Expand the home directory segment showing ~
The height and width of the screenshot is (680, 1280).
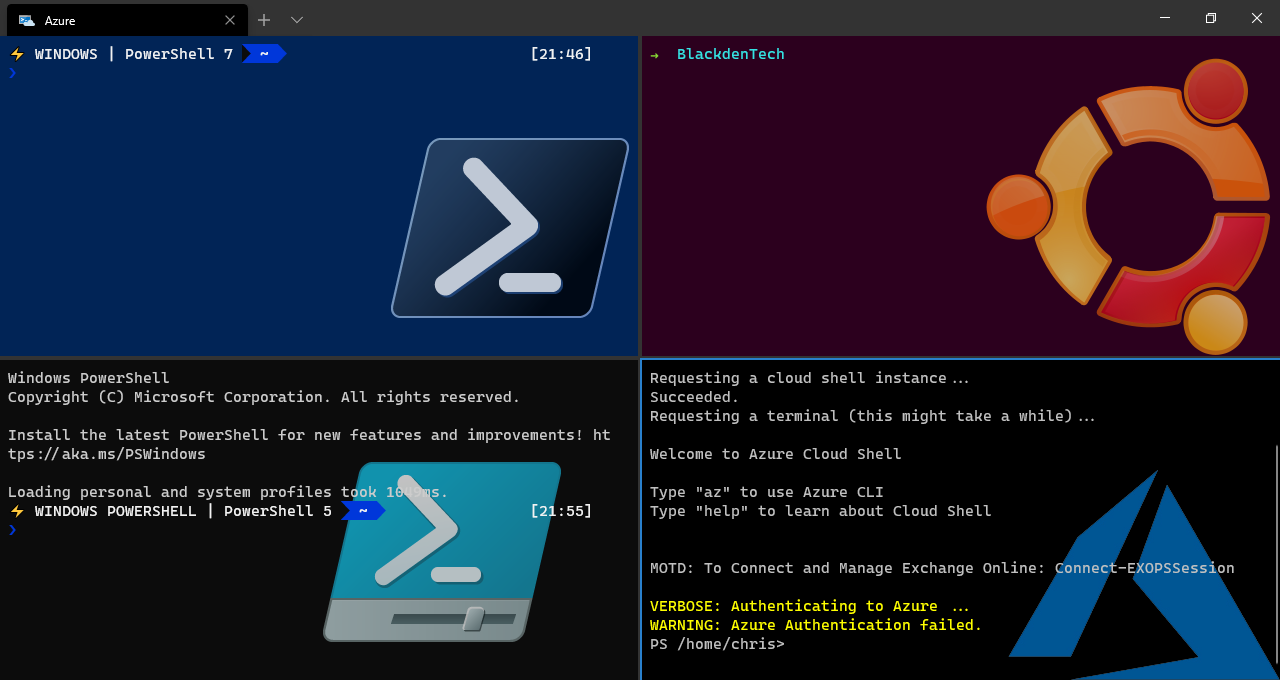262,53
